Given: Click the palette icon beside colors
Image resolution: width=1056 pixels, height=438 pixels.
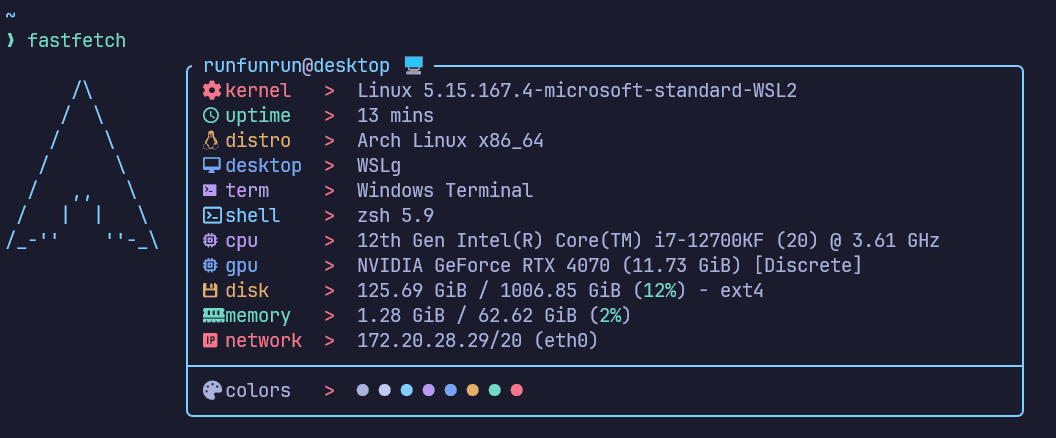Looking at the screenshot, I should click(x=212, y=390).
